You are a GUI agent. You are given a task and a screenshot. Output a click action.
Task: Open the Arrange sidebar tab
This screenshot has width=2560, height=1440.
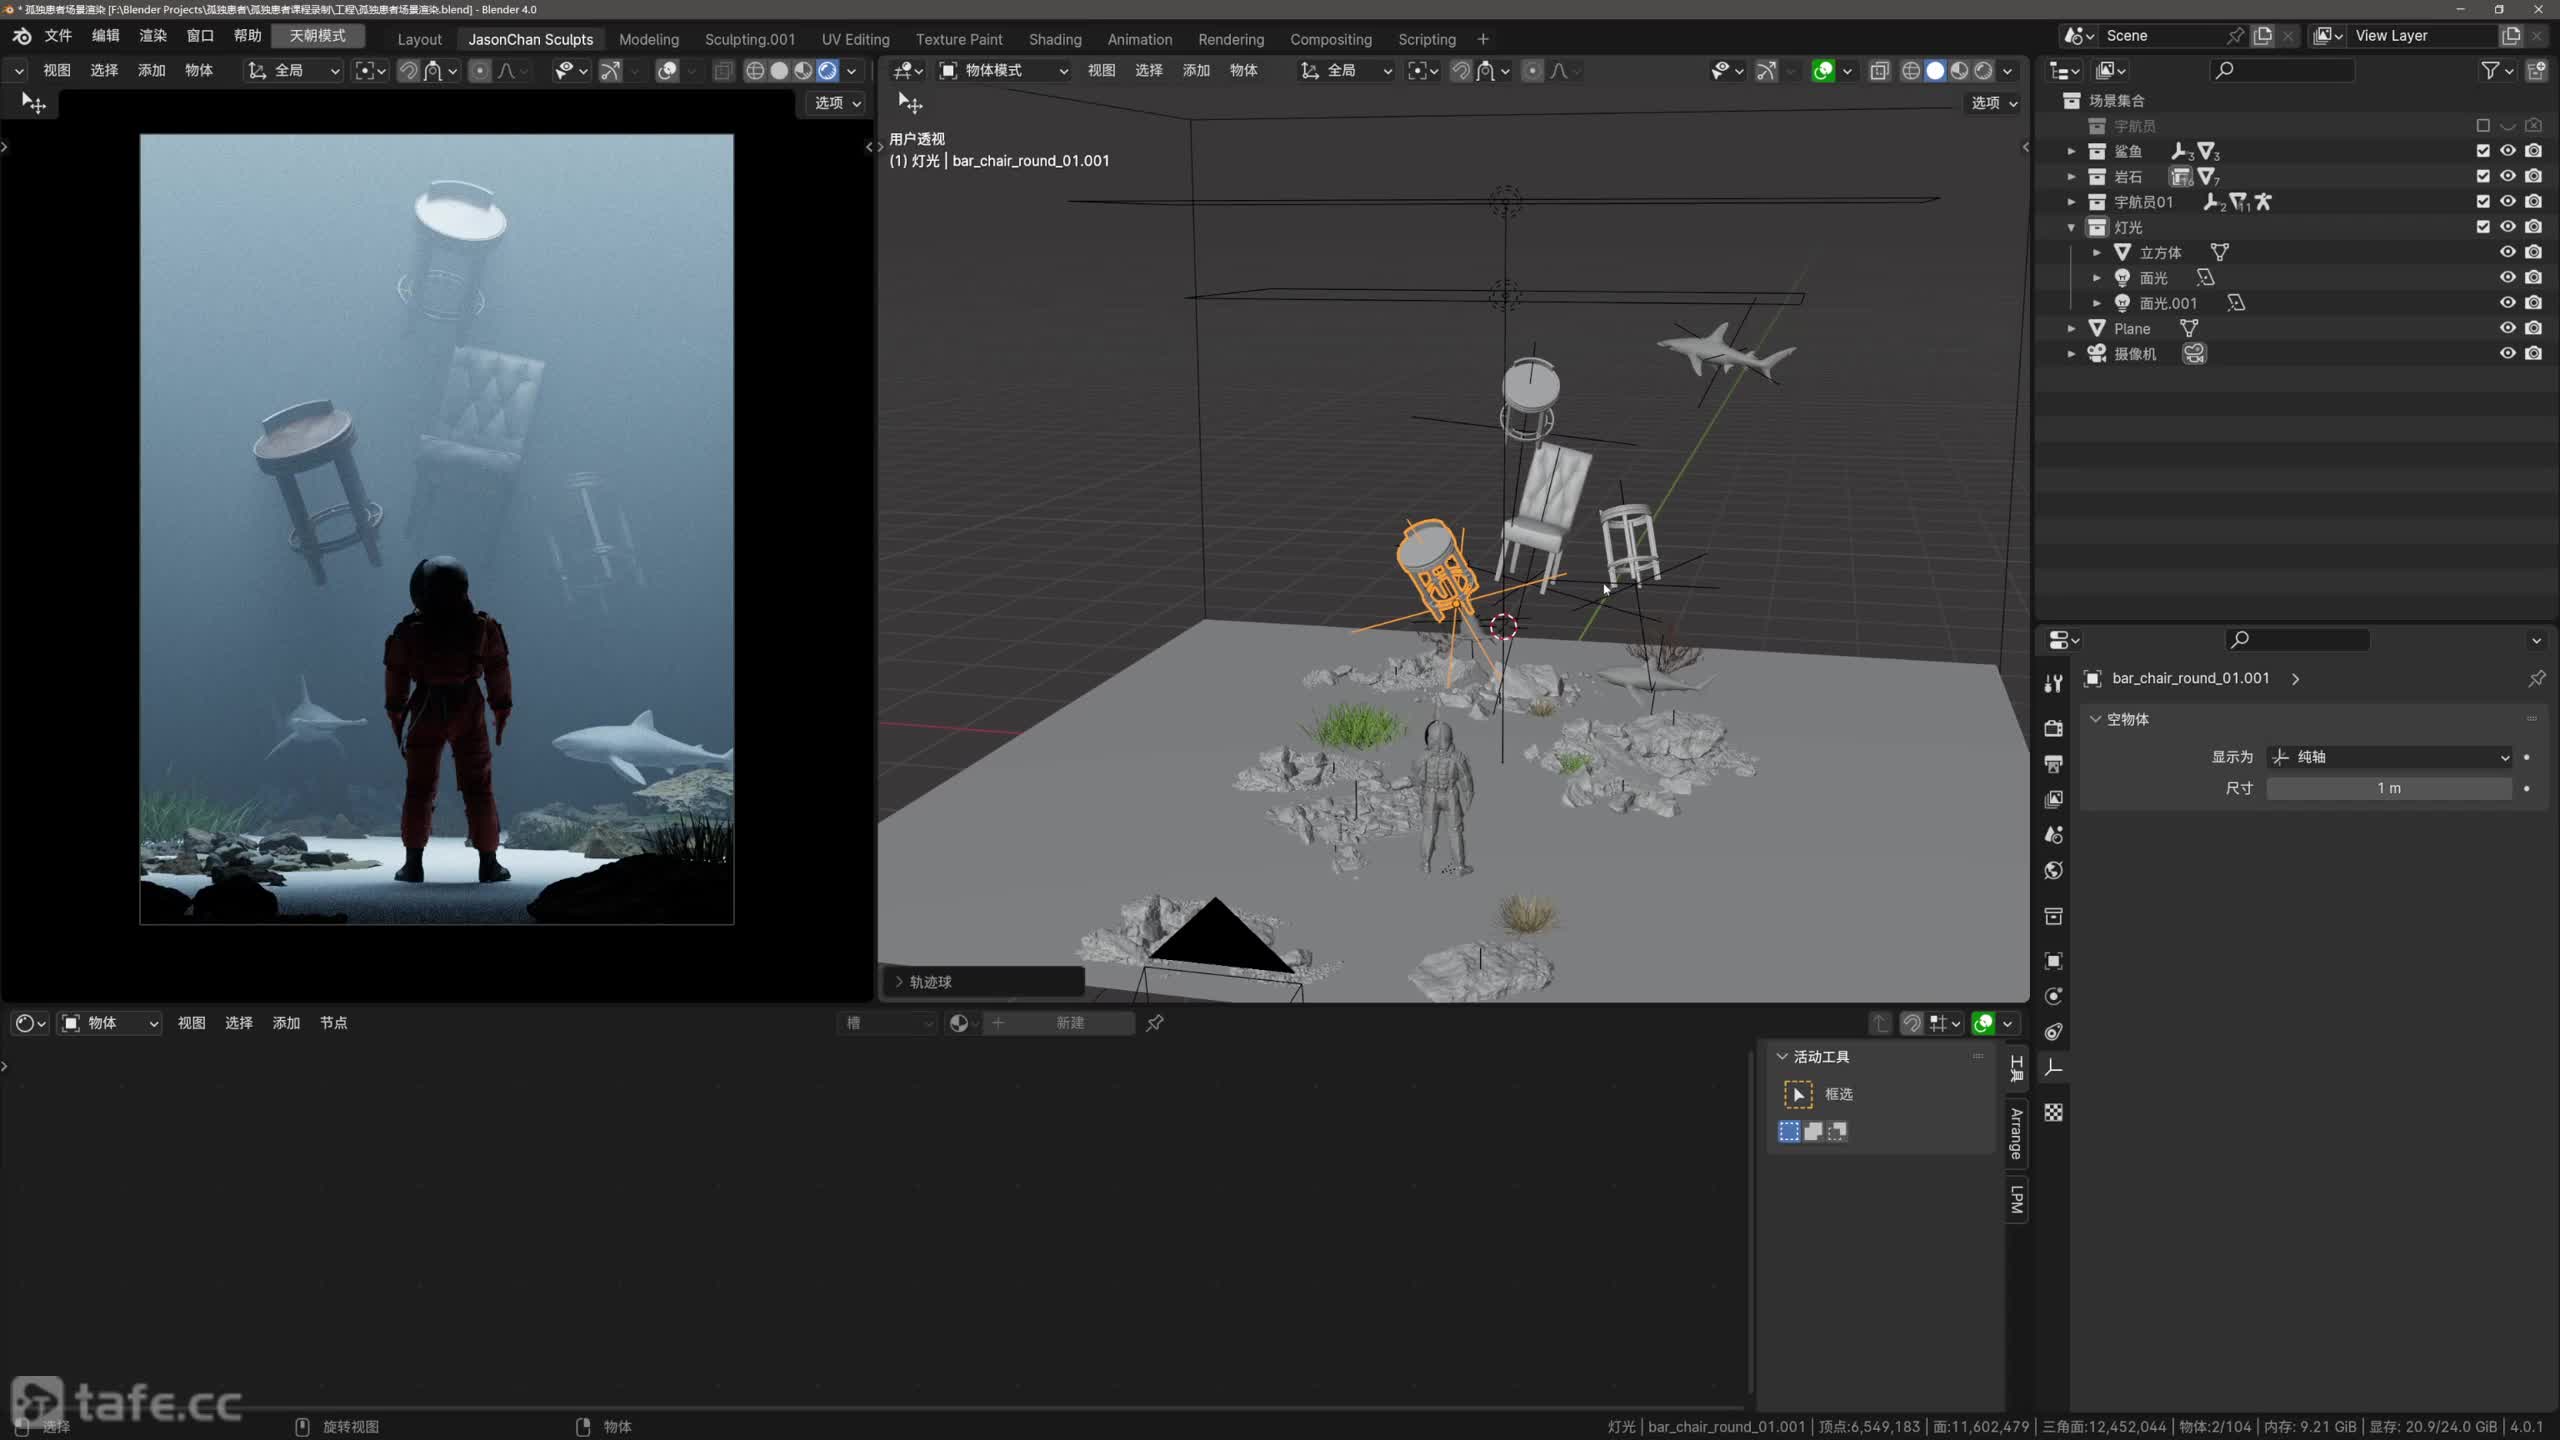click(2017, 1134)
